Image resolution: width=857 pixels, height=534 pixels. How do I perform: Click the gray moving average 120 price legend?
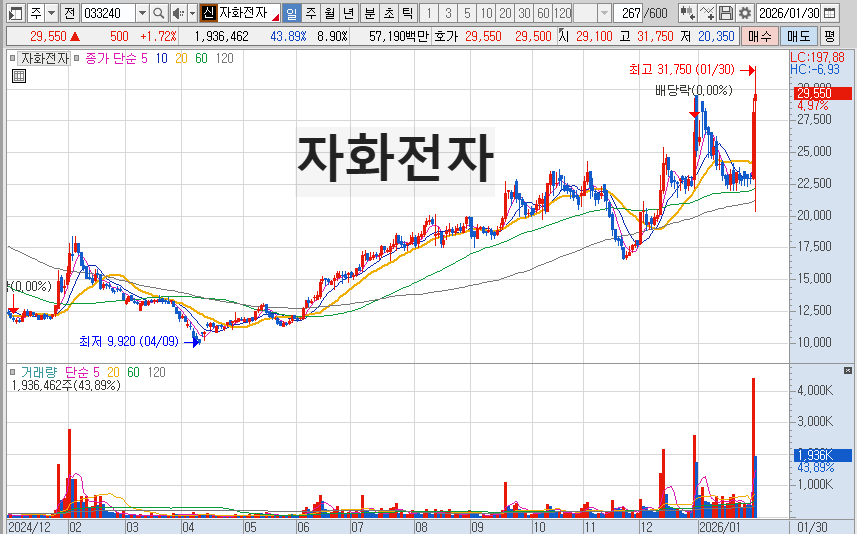pyautogui.click(x=224, y=58)
